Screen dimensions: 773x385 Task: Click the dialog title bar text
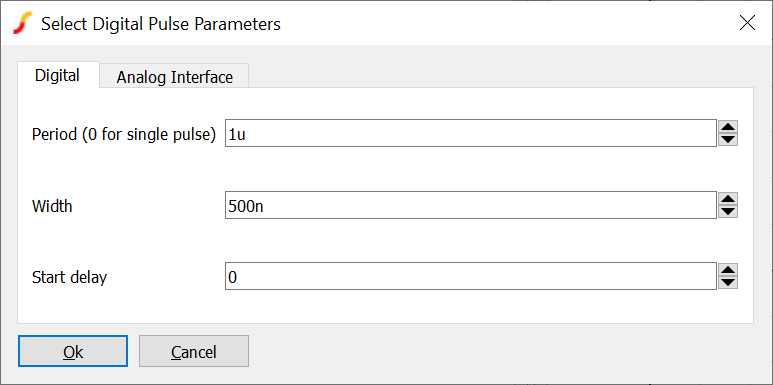(x=161, y=24)
